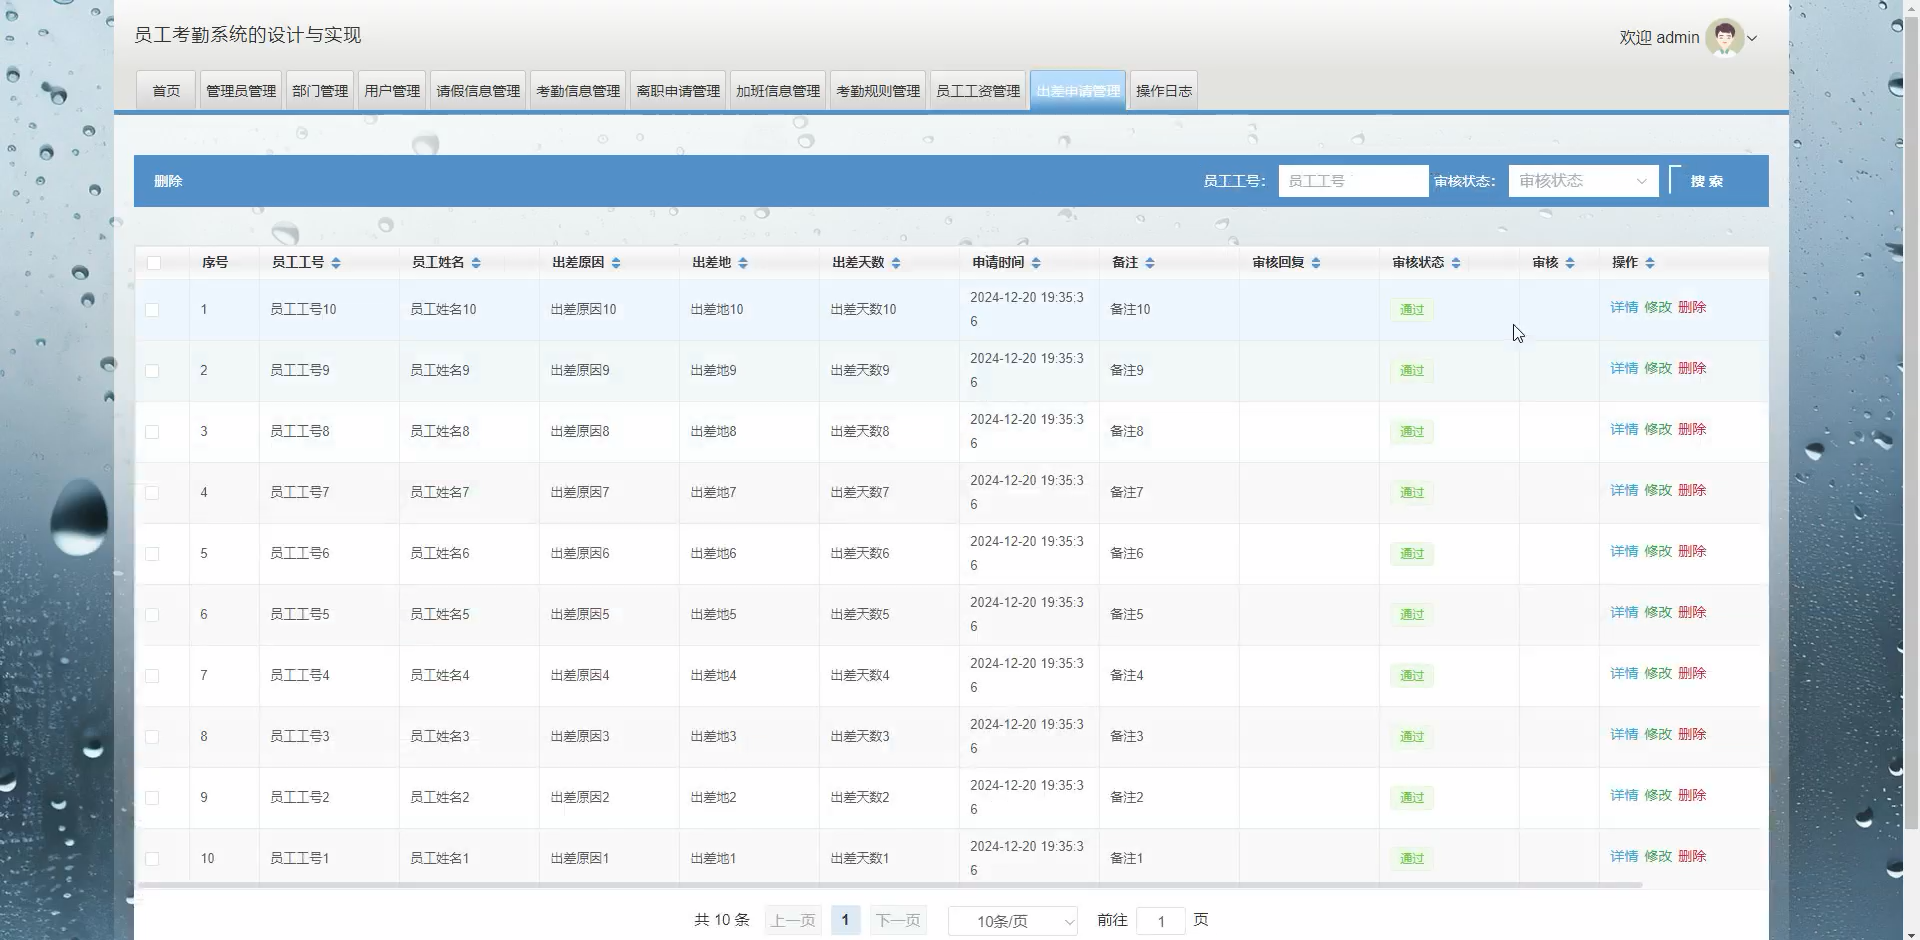Check the row for 员工工号6

coord(152,554)
